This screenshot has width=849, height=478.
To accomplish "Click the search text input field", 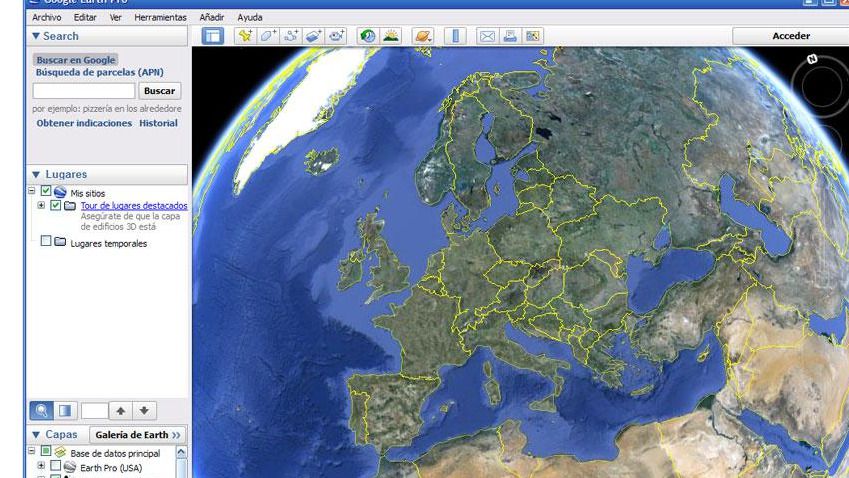I will (84, 91).
